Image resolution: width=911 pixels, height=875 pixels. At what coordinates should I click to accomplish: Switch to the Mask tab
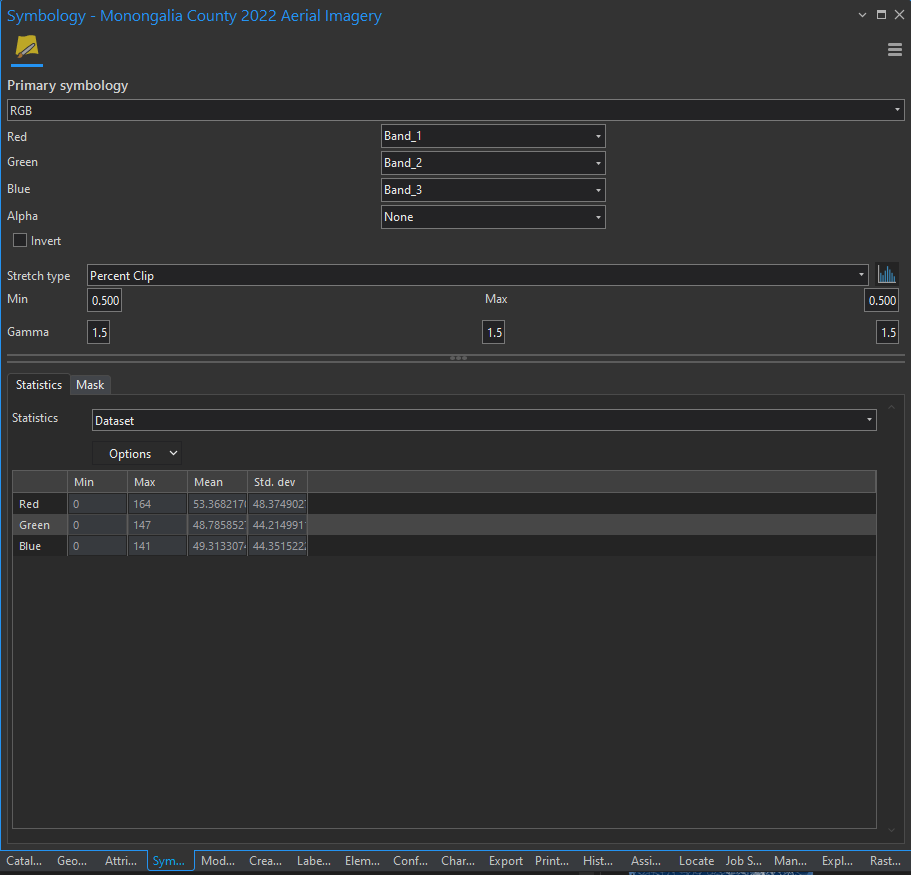click(x=90, y=385)
